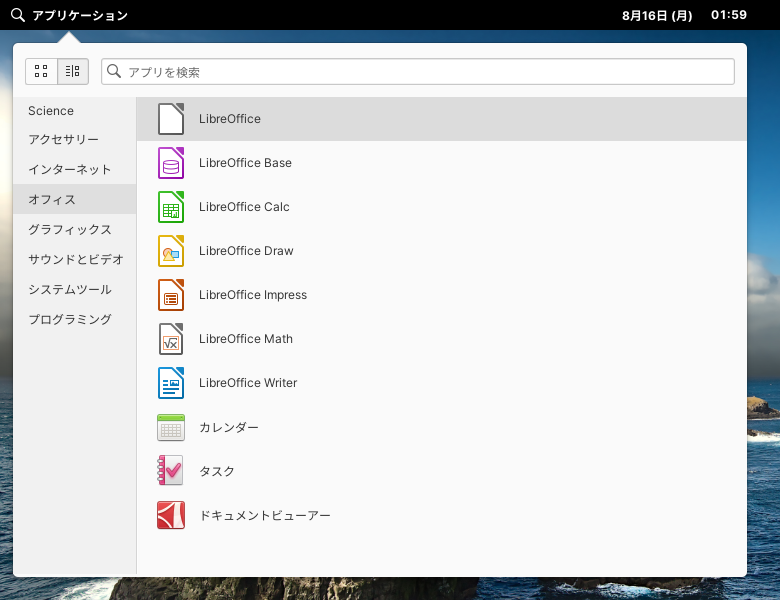Viewport: 780px width, 600px height.
Task: Launch the LibreOffice Draw icon
Action: tap(171, 251)
